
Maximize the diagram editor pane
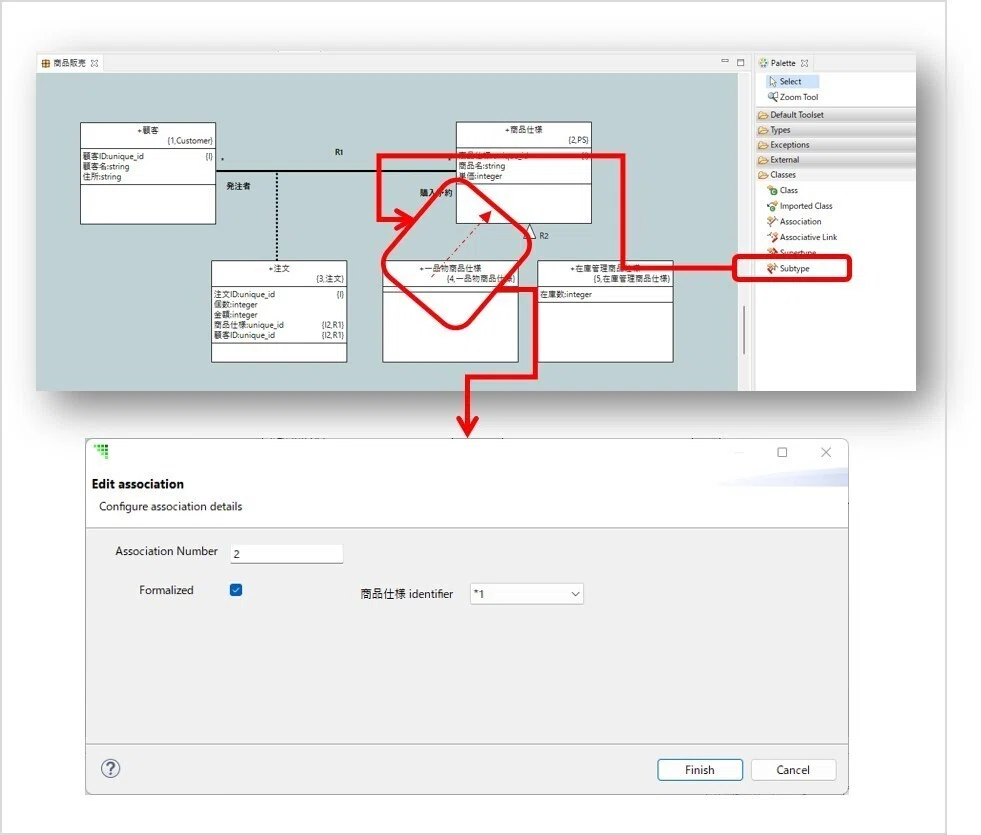(x=741, y=63)
